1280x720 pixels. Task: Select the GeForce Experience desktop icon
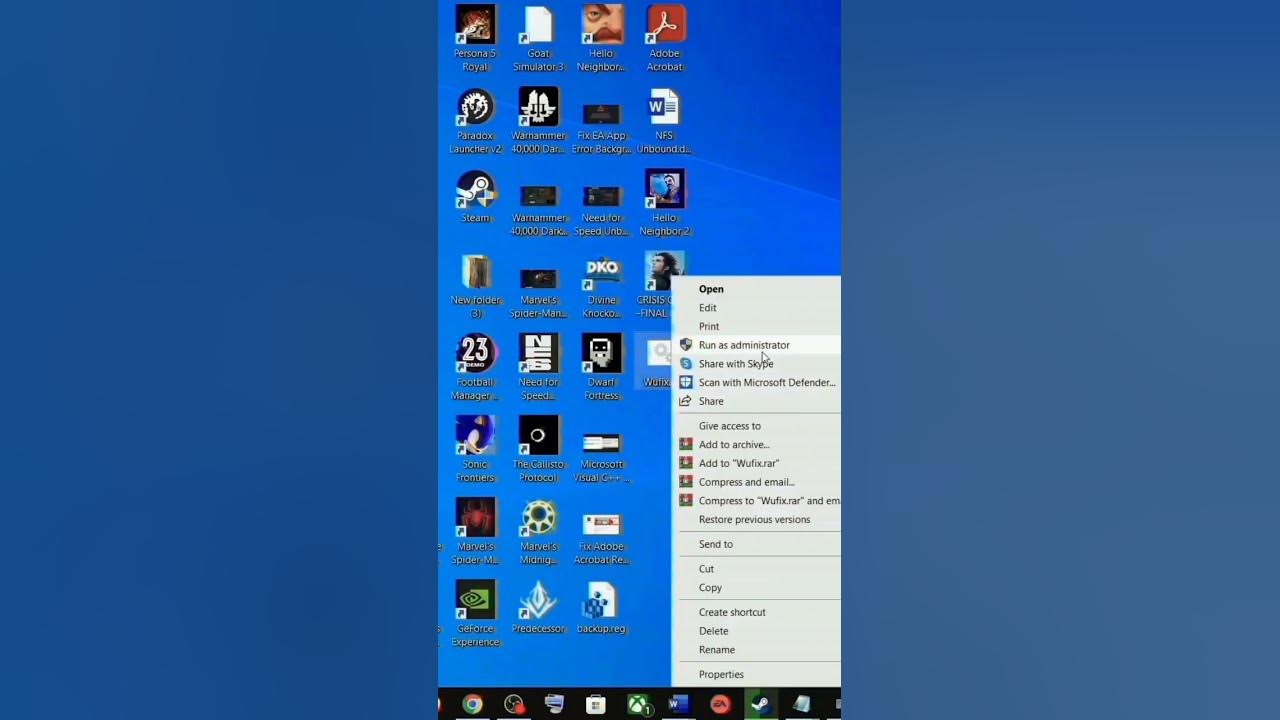(475, 614)
